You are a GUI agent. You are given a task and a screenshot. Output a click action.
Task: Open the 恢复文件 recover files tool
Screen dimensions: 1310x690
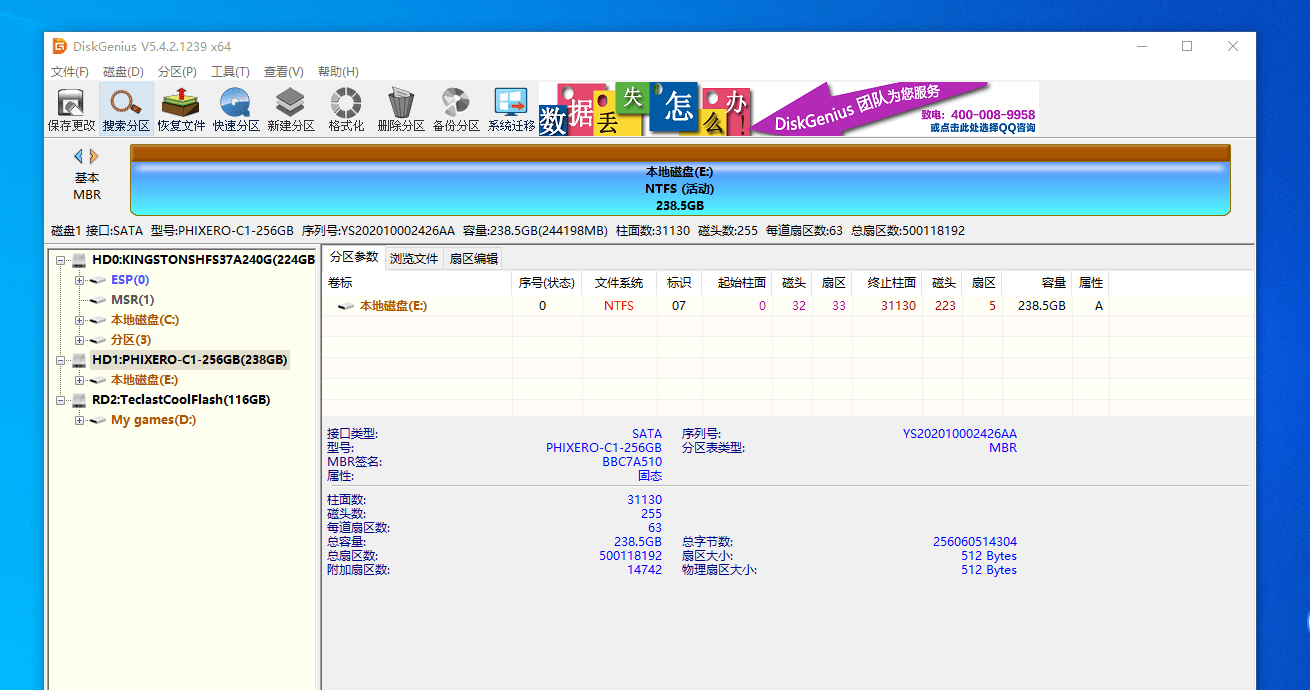181,109
